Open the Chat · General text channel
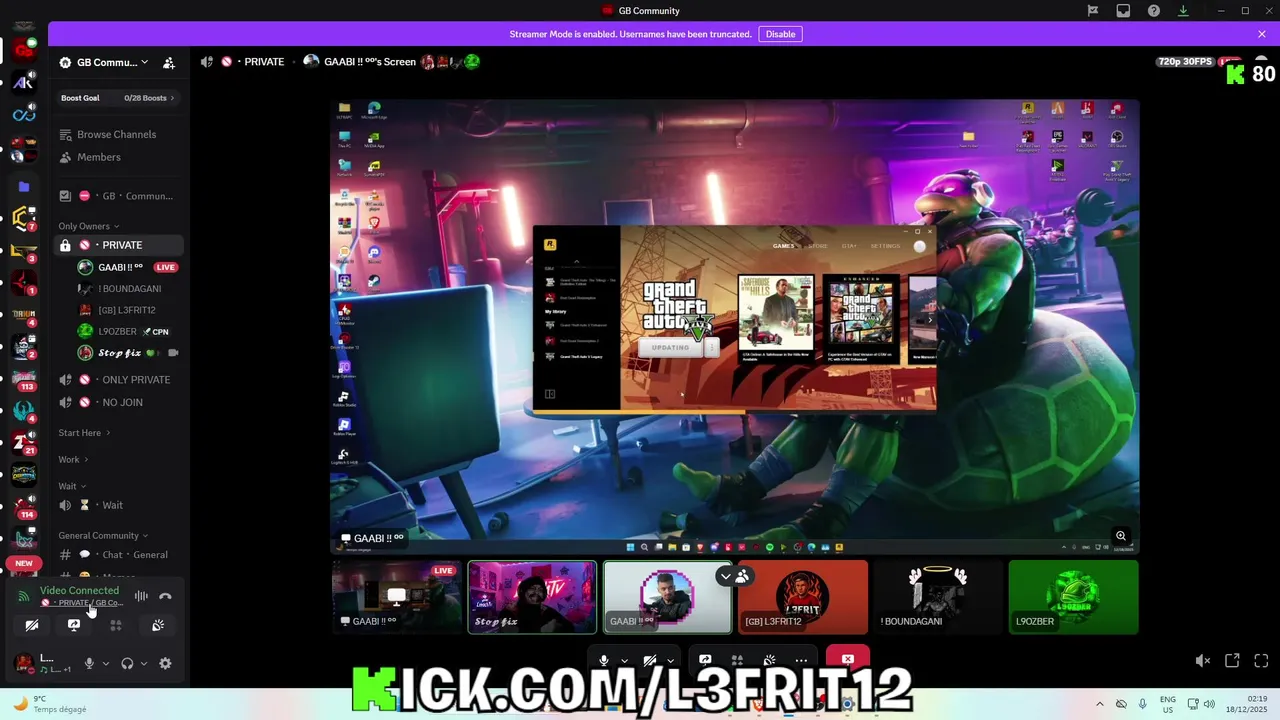This screenshot has height=720, width=1280. click(119, 555)
